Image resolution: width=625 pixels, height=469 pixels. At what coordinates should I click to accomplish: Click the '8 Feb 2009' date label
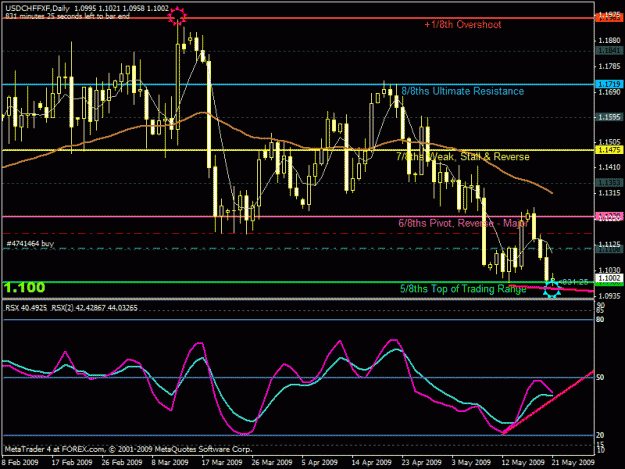[20, 462]
